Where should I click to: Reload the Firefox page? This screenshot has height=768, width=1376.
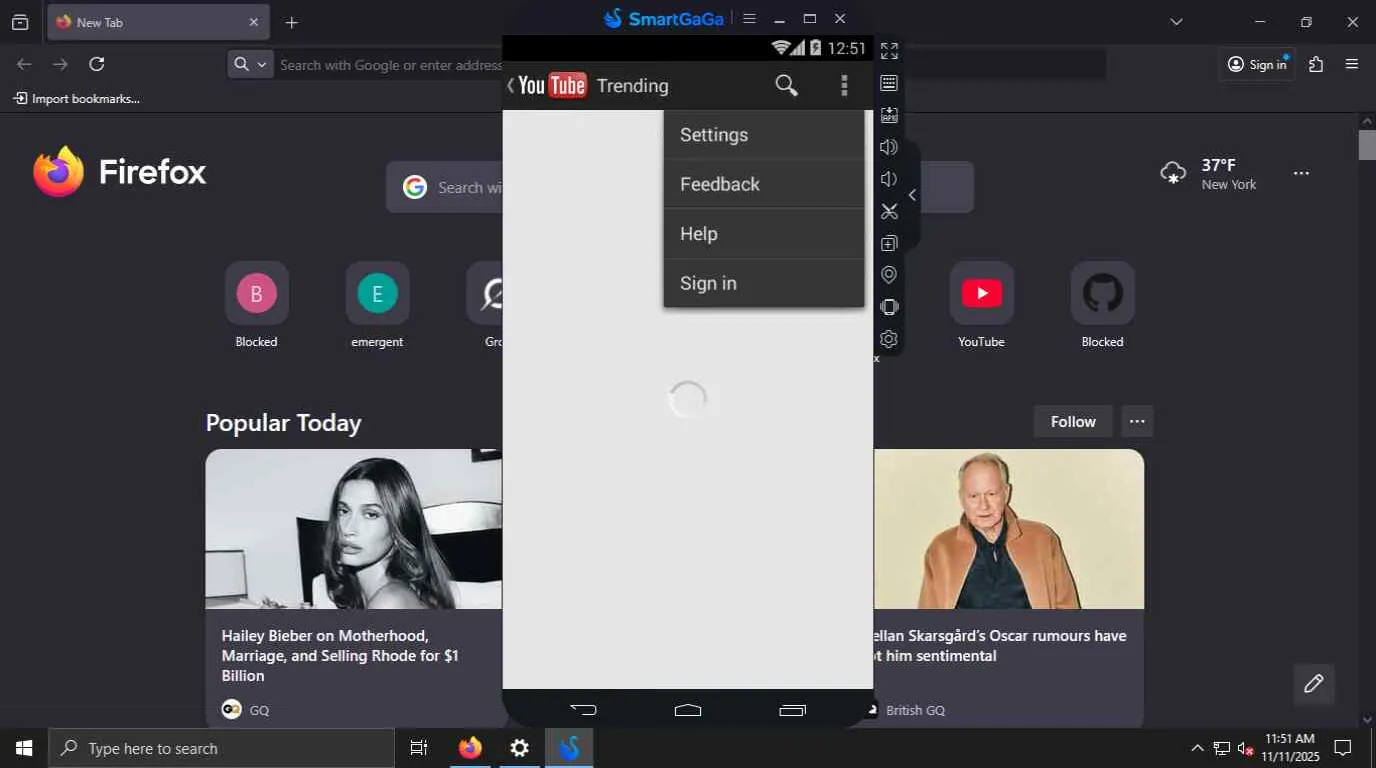pos(97,64)
